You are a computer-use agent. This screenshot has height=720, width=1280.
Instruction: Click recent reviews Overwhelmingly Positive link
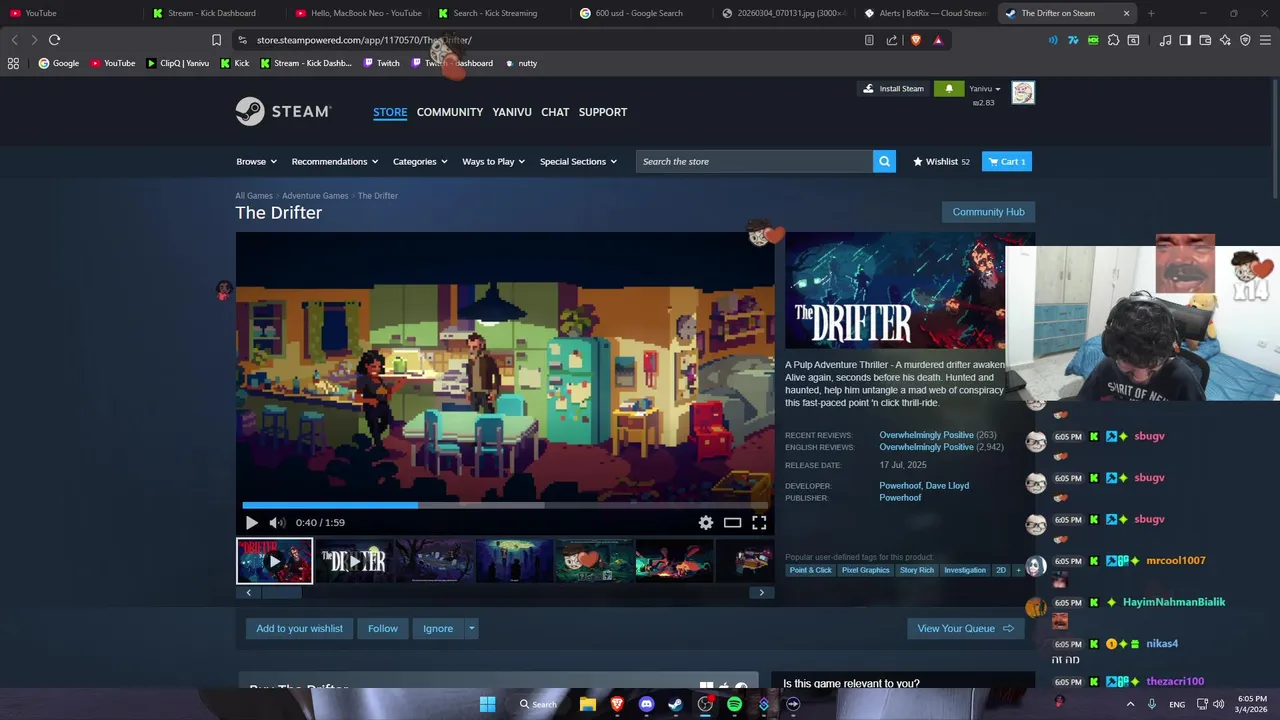point(926,435)
